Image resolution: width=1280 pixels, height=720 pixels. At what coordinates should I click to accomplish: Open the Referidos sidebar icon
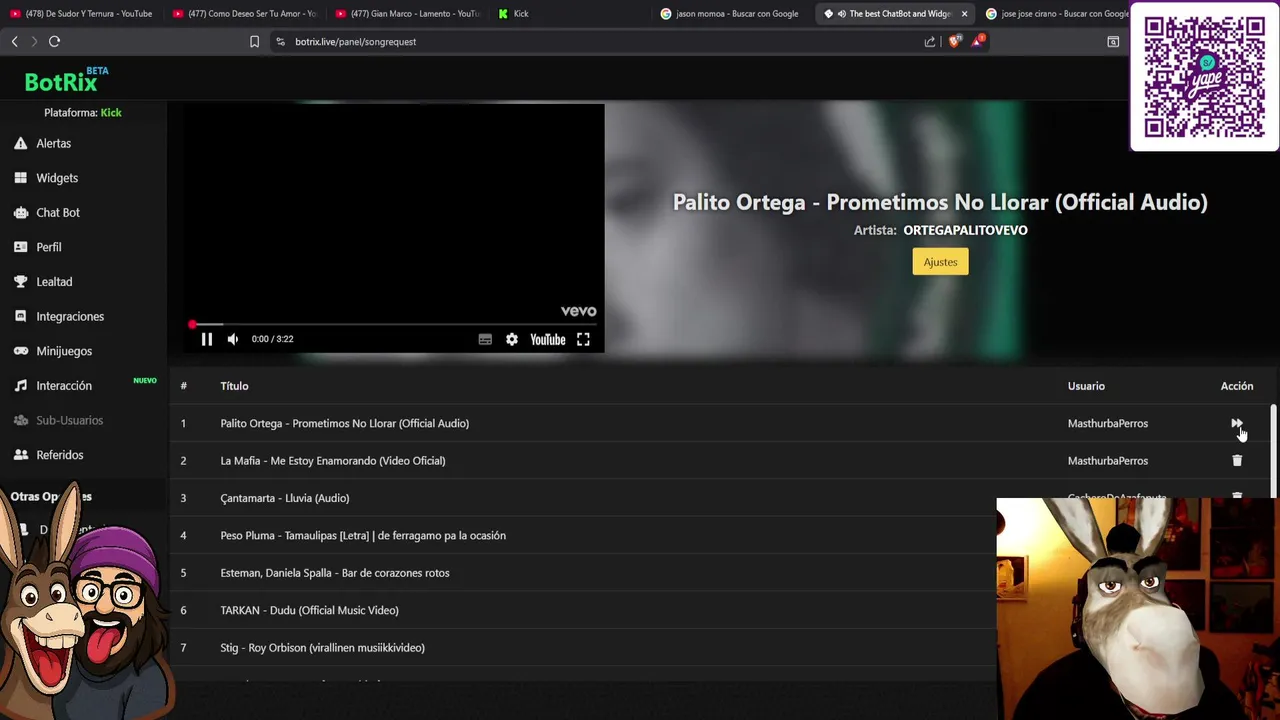tap(20, 454)
